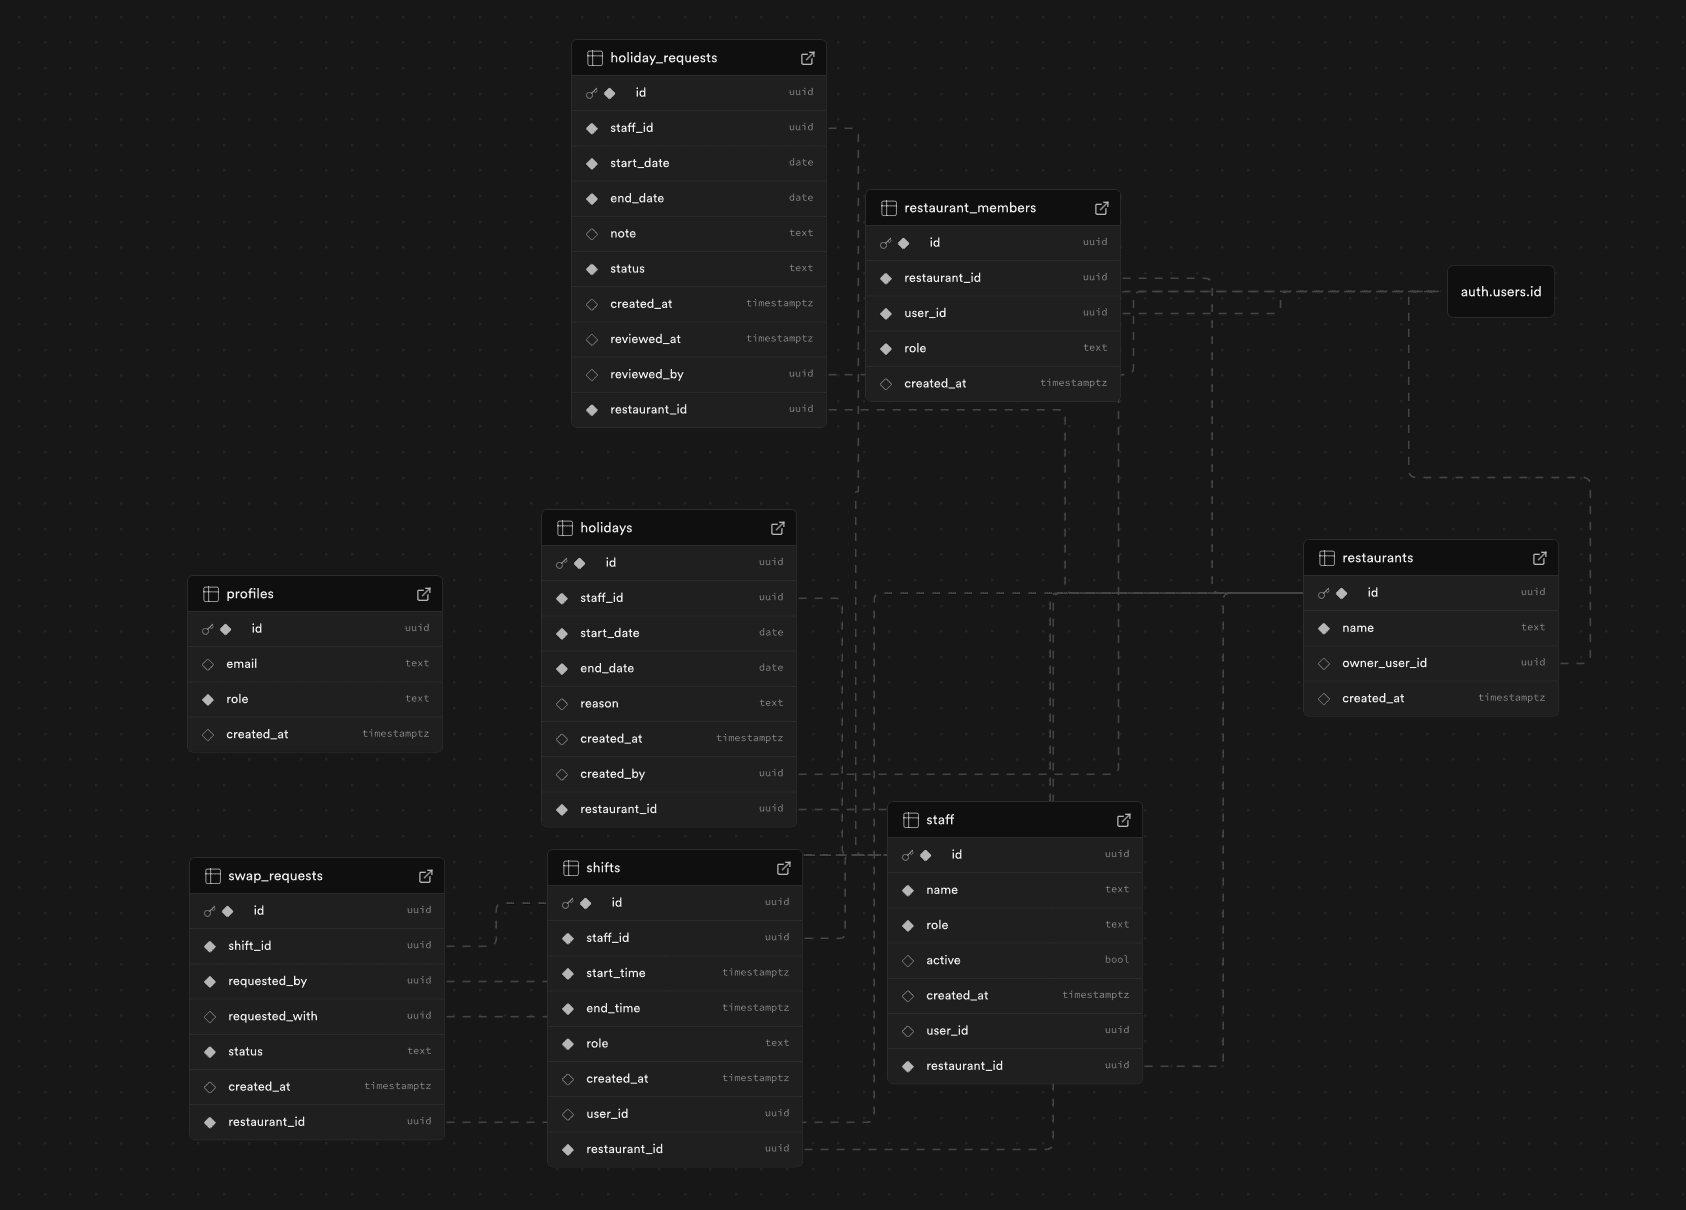Select the diamond icon on restaurant_id in restaurant_members

coord(886,277)
